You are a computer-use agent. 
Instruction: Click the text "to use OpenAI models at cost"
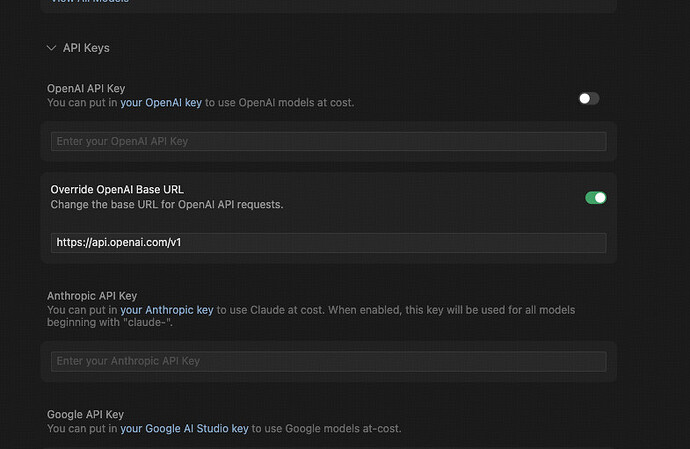point(279,103)
